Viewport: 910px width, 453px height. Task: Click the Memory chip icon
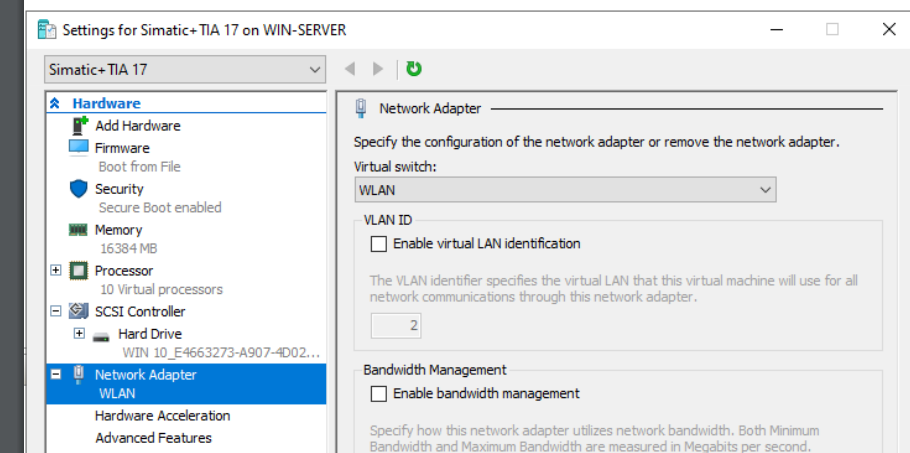pyautogui.click(x=78, y=230)
